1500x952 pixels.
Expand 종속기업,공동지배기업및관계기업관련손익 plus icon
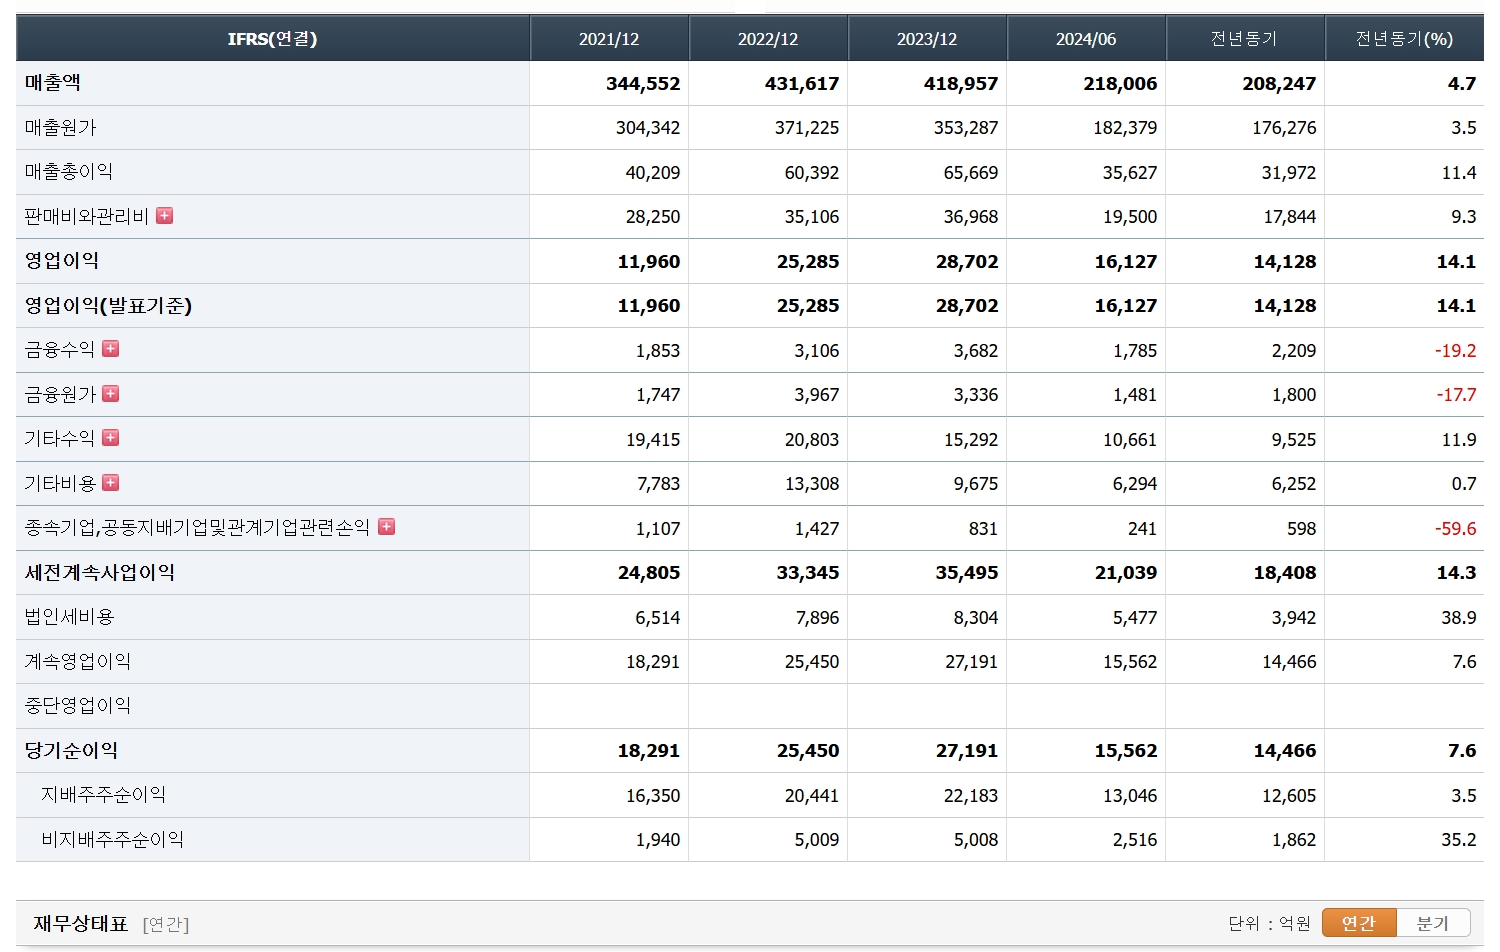(387, 526)
